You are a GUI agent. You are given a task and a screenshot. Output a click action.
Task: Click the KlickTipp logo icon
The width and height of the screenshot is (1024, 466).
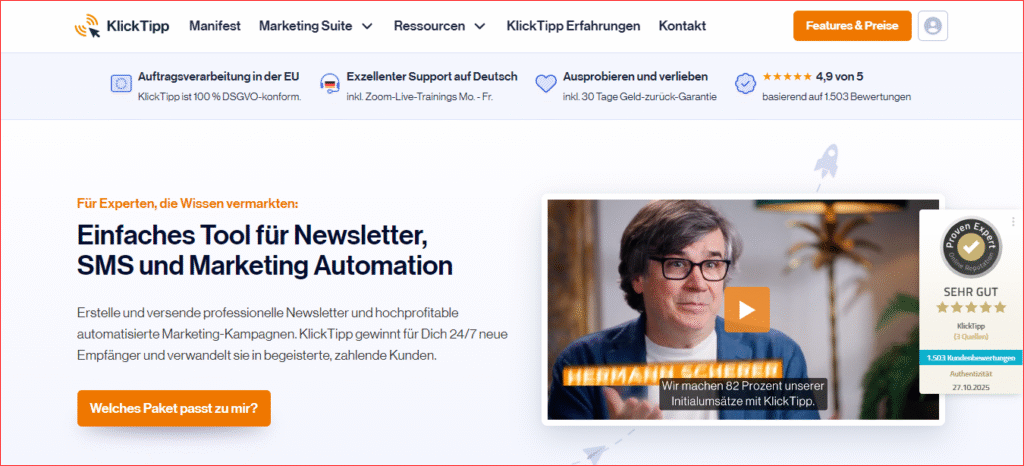click(x=88, y=26)
